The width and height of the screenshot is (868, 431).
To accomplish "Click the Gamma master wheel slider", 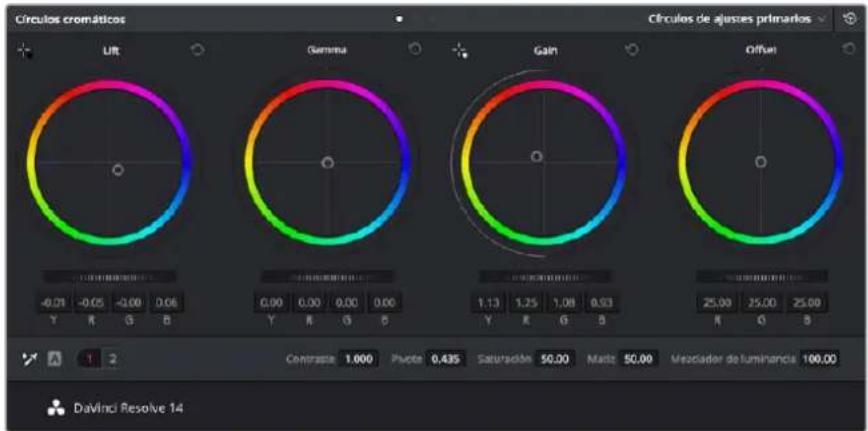I will pos(327,276).
